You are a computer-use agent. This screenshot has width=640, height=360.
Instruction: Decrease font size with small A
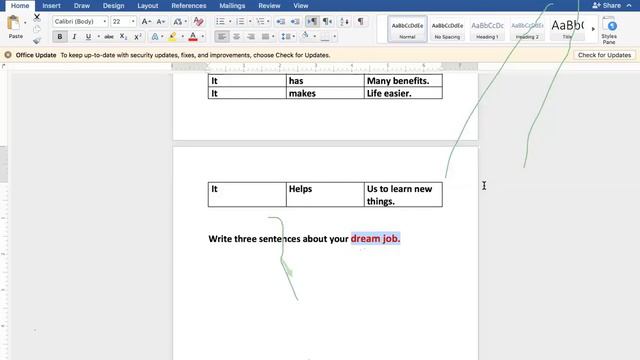coord(161,22)
